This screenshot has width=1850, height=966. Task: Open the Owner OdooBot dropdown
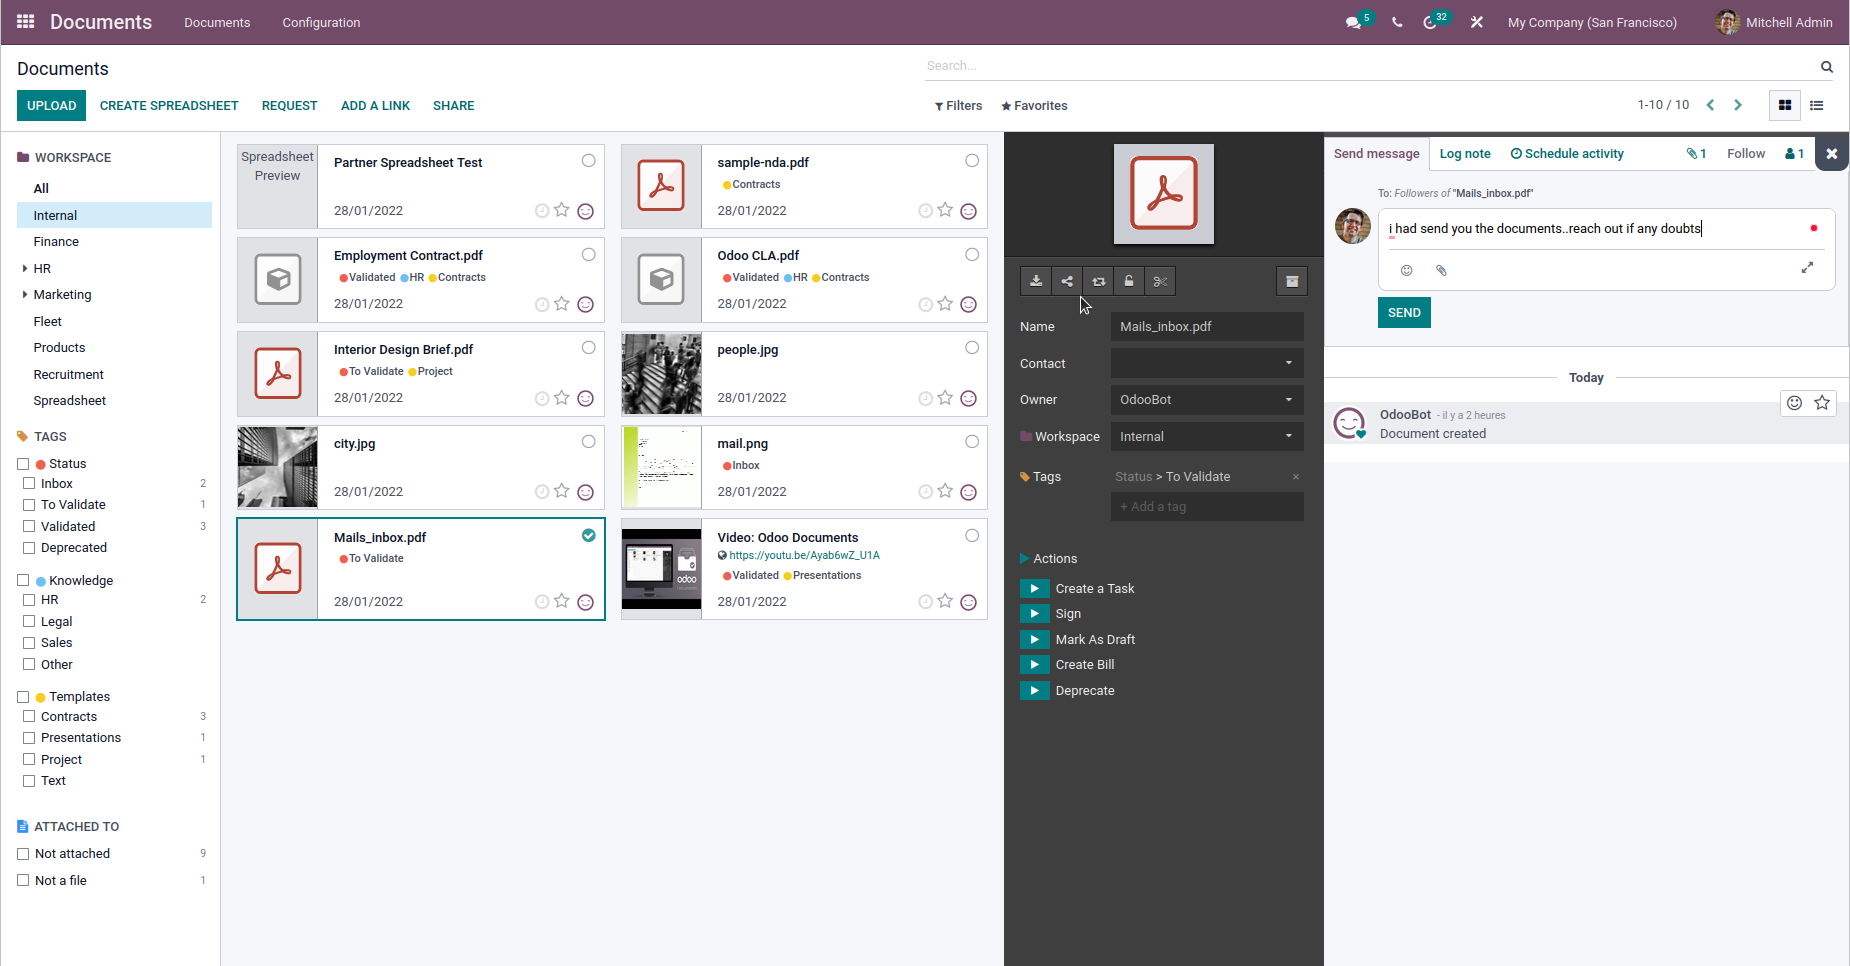(1207, 400)
